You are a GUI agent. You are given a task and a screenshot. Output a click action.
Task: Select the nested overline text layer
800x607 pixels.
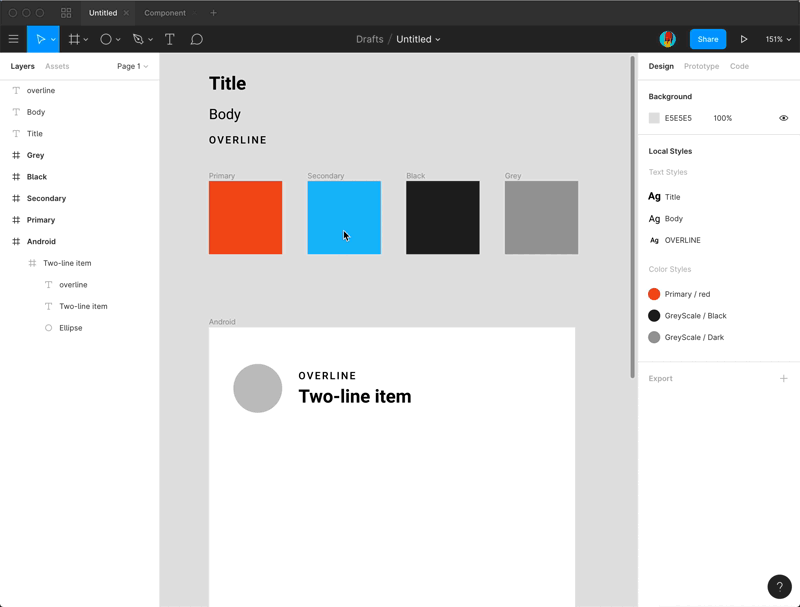click(x=73, y=285)
